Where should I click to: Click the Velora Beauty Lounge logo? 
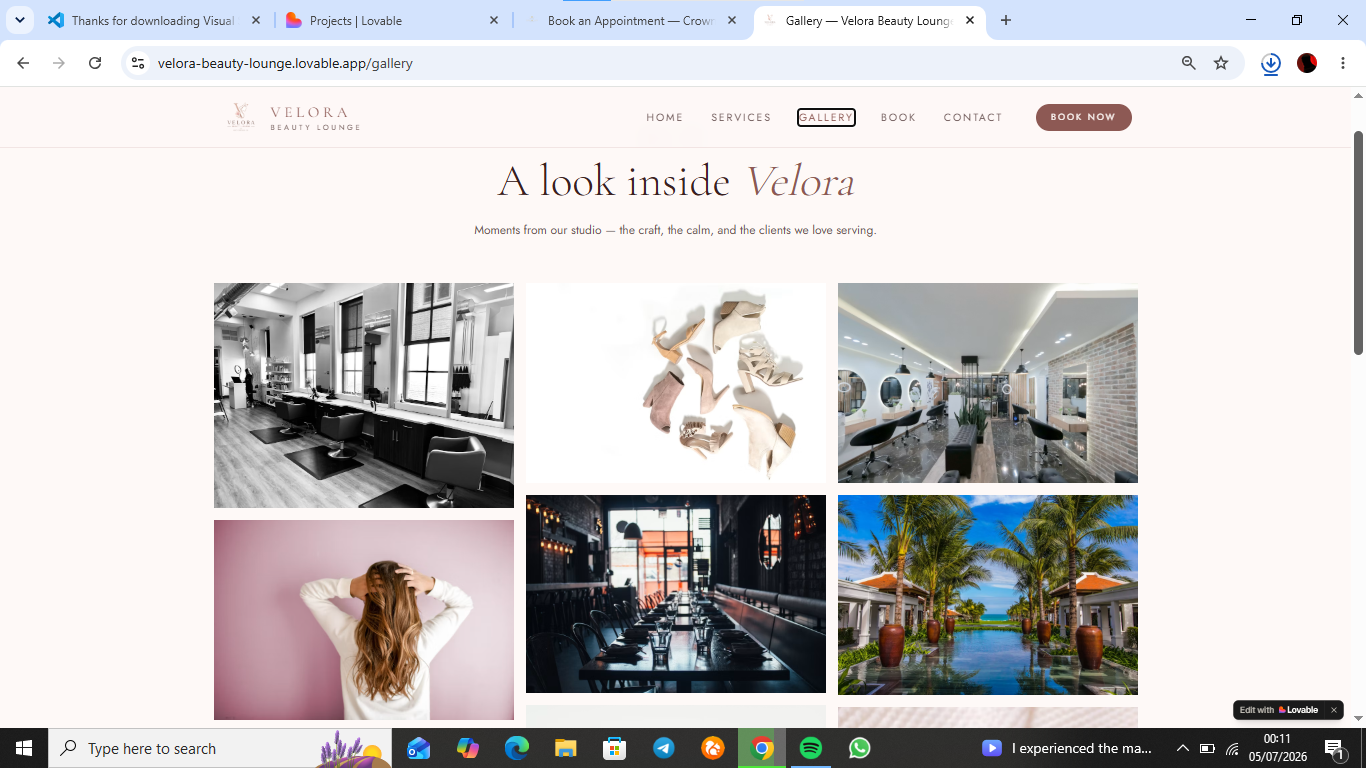tap(293, 117)
